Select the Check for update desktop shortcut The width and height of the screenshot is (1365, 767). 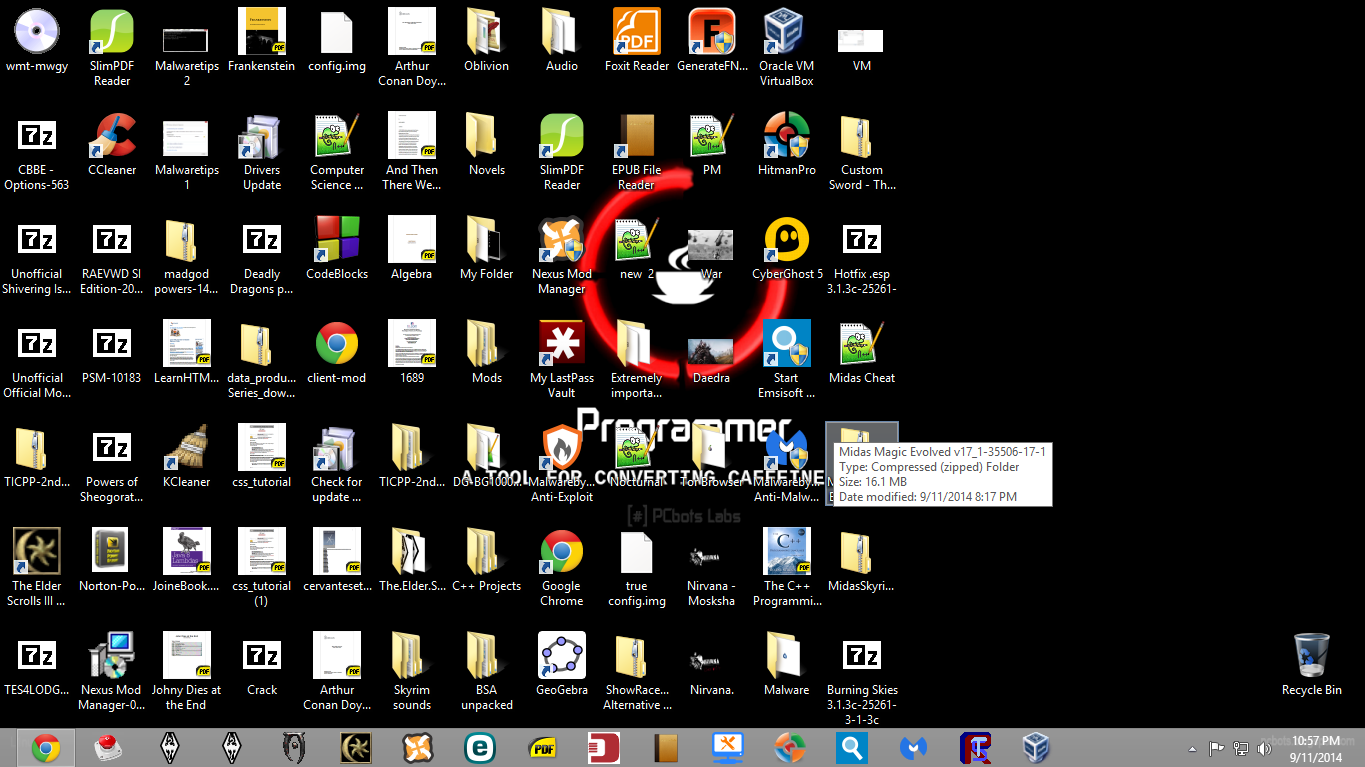coord(337,462)
